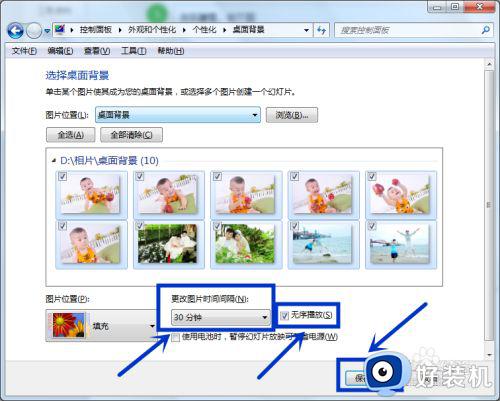500x401 pixels.
Task: Expand breadcrumb arrow after 外观和个性化
Action: tap(184, 30)
